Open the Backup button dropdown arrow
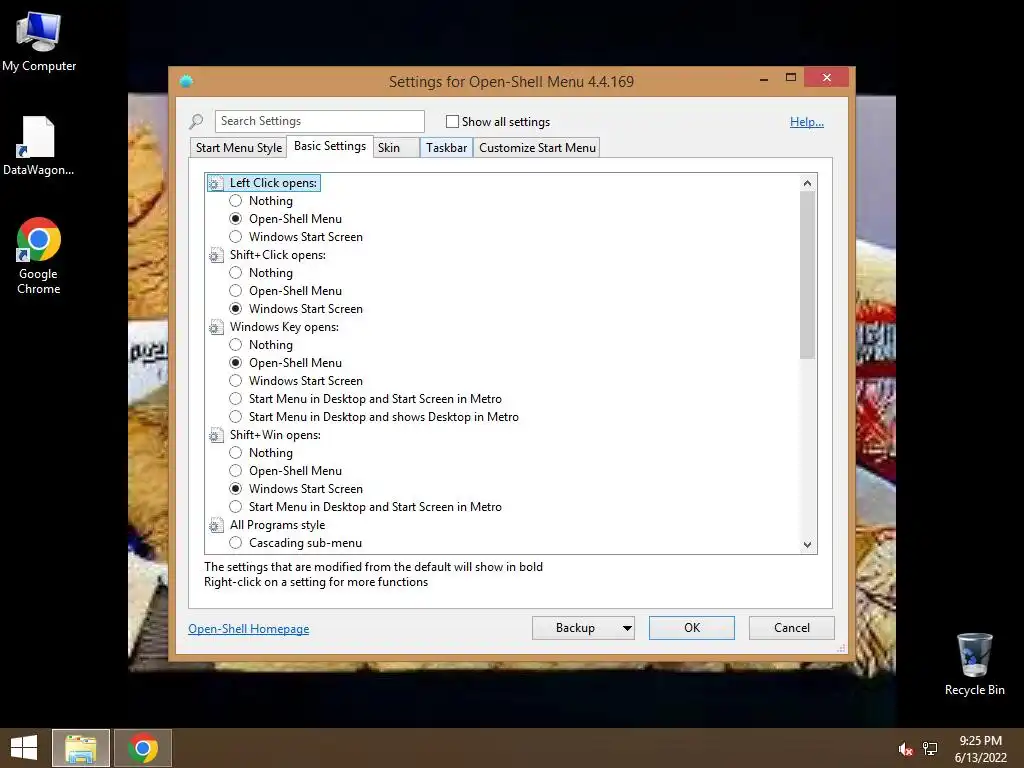The width and height of the screenshot is (1024, 768). 627,628
